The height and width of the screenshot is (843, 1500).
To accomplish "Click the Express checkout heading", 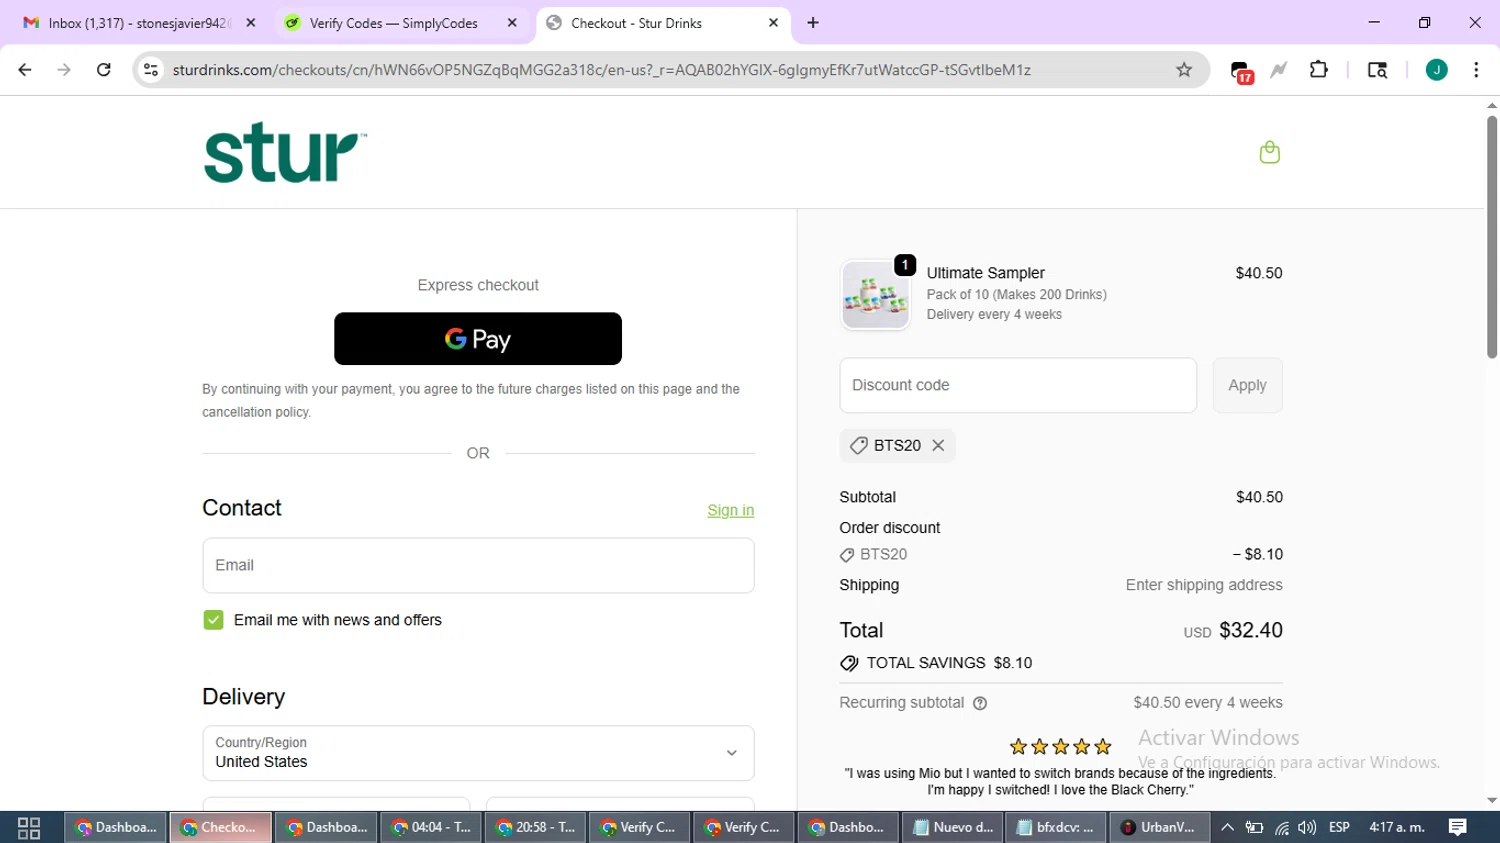I will coord(478,285).
